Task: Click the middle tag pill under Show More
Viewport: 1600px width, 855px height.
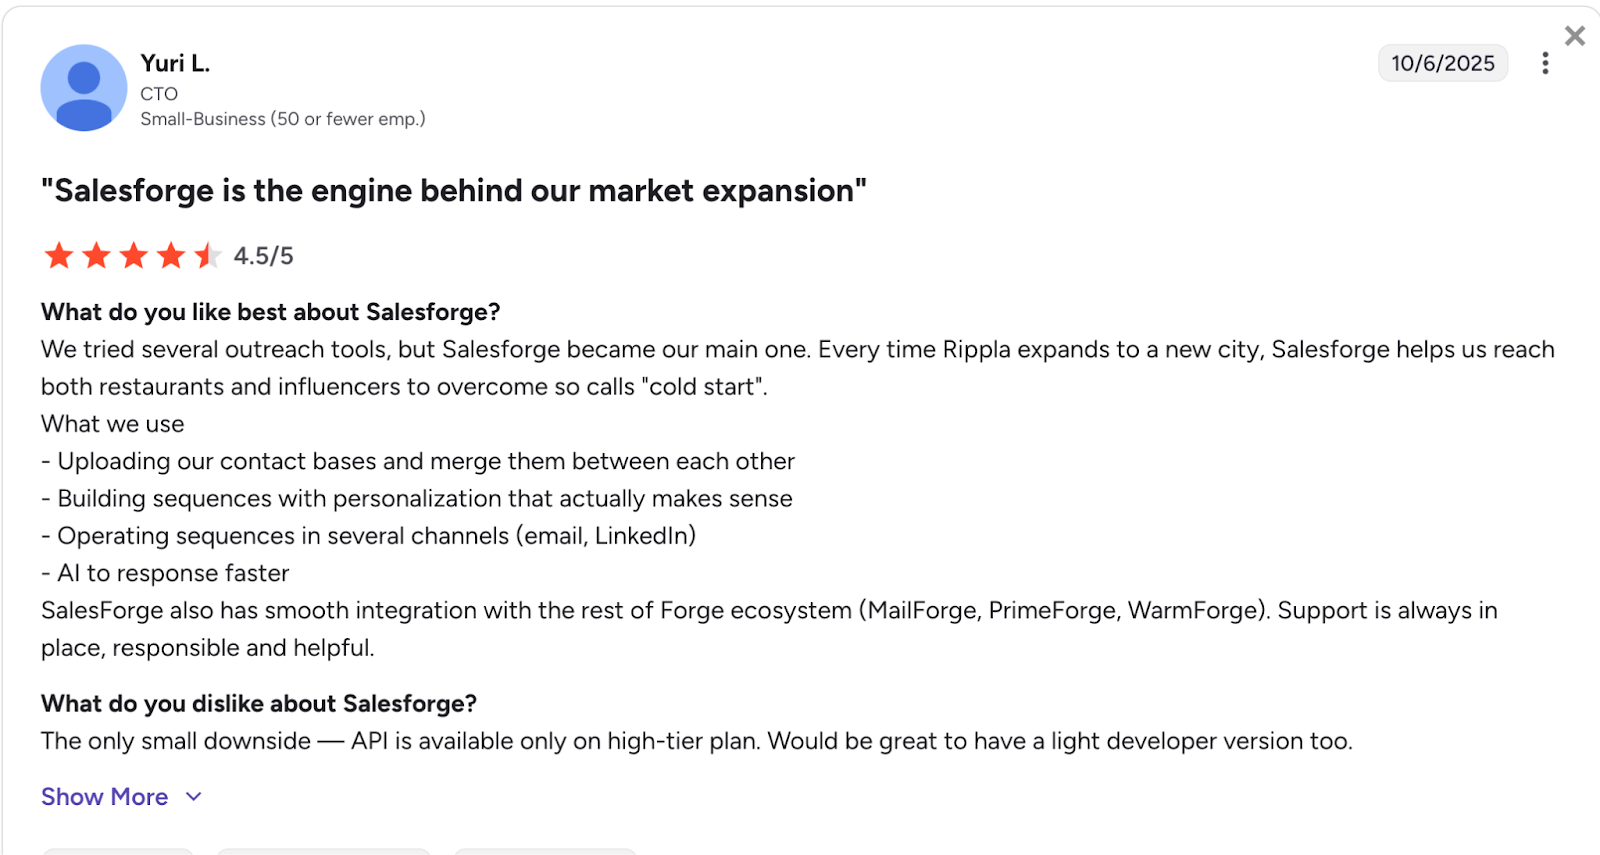Action: click(324, 851)
